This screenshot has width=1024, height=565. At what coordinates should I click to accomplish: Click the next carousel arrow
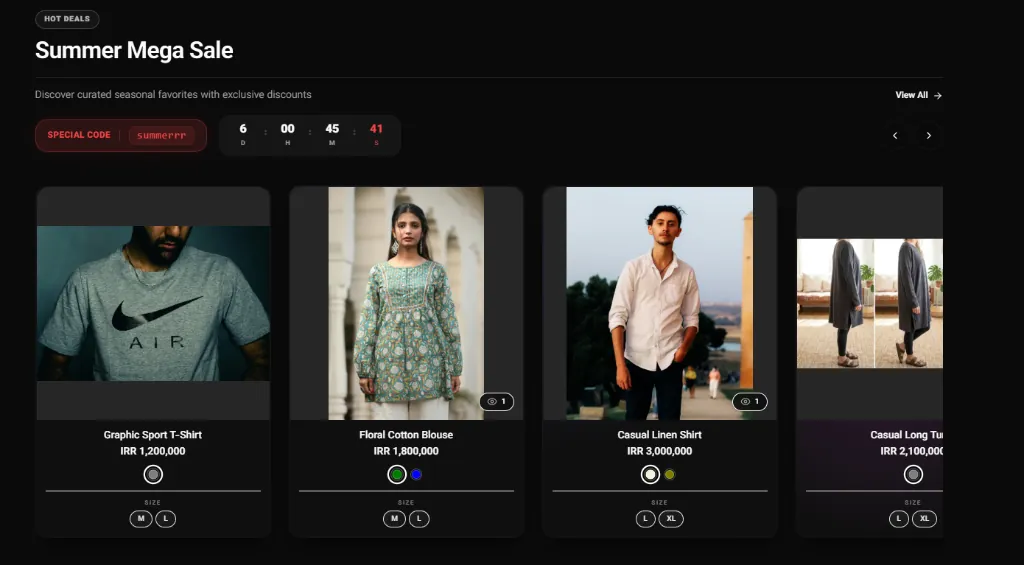coord(929,135)
